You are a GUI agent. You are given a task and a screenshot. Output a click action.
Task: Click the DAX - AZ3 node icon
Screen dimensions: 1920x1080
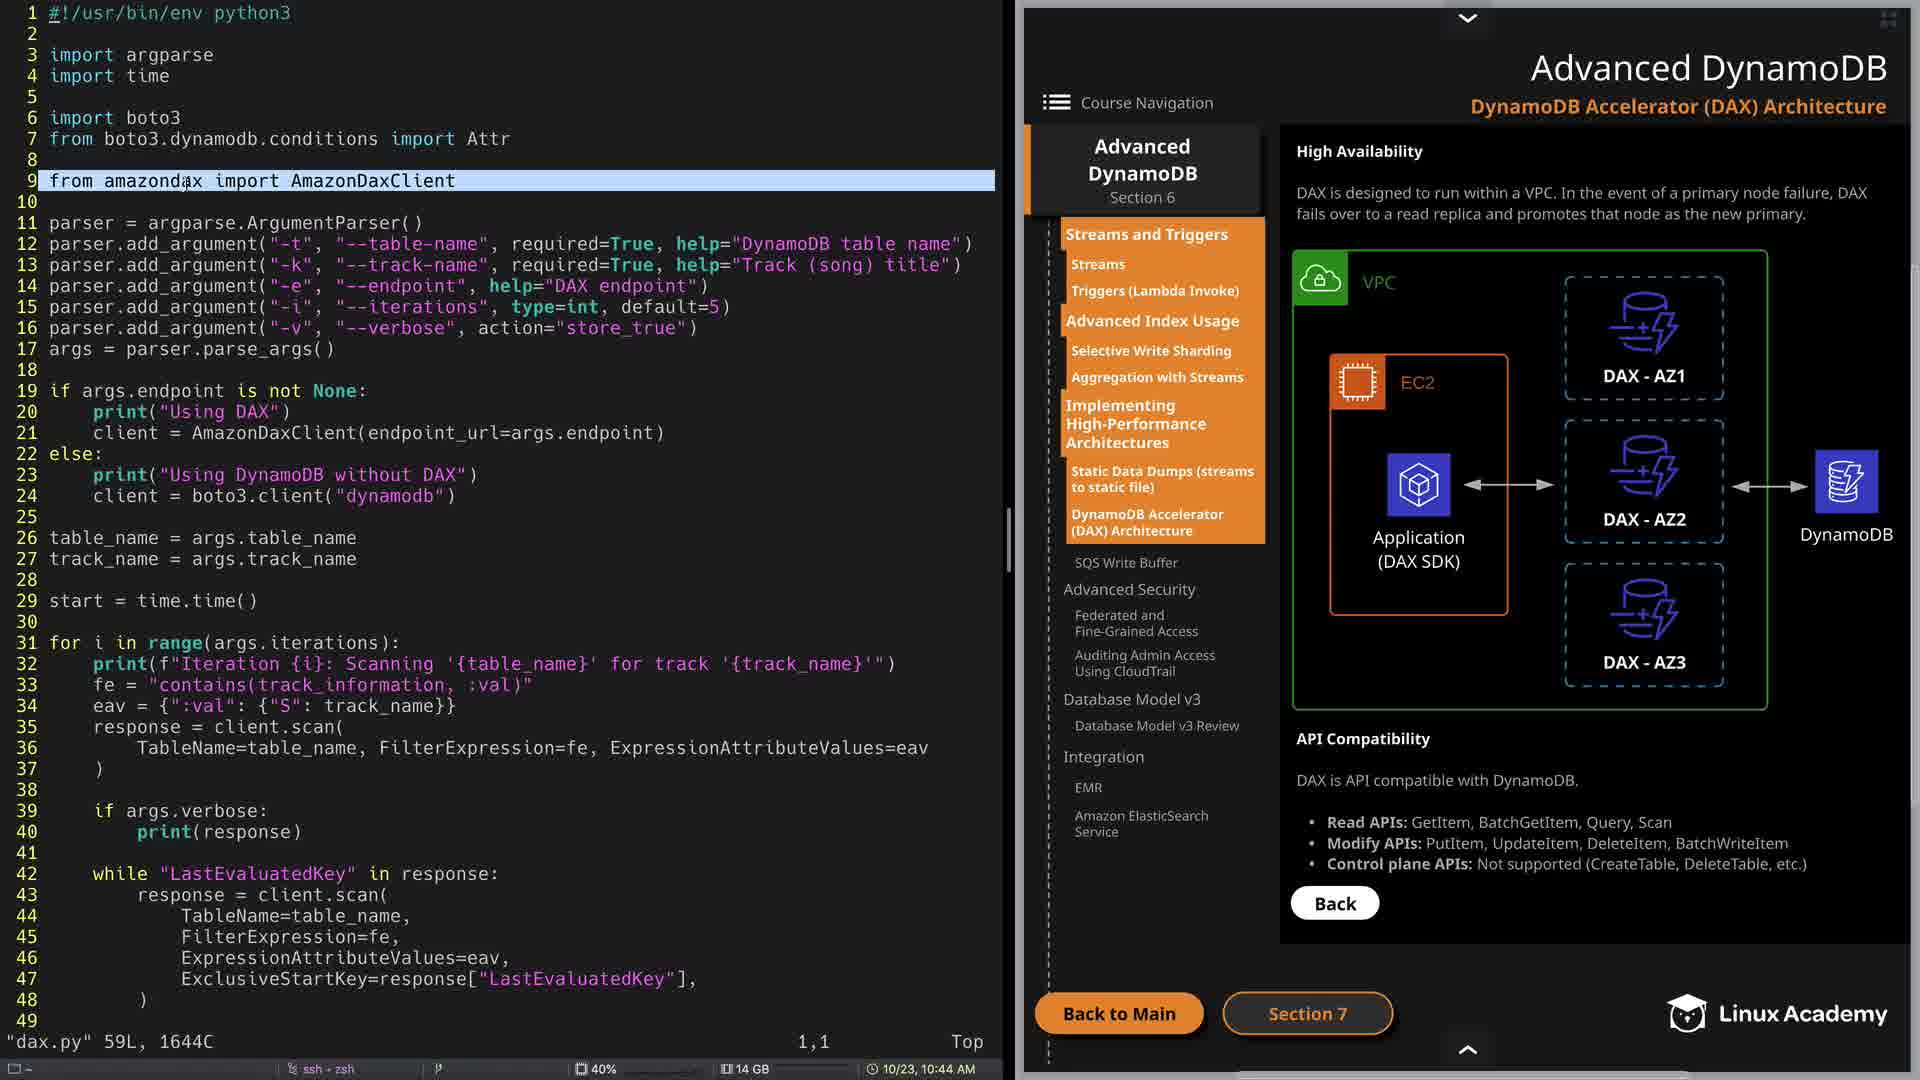click(1643, 610)
